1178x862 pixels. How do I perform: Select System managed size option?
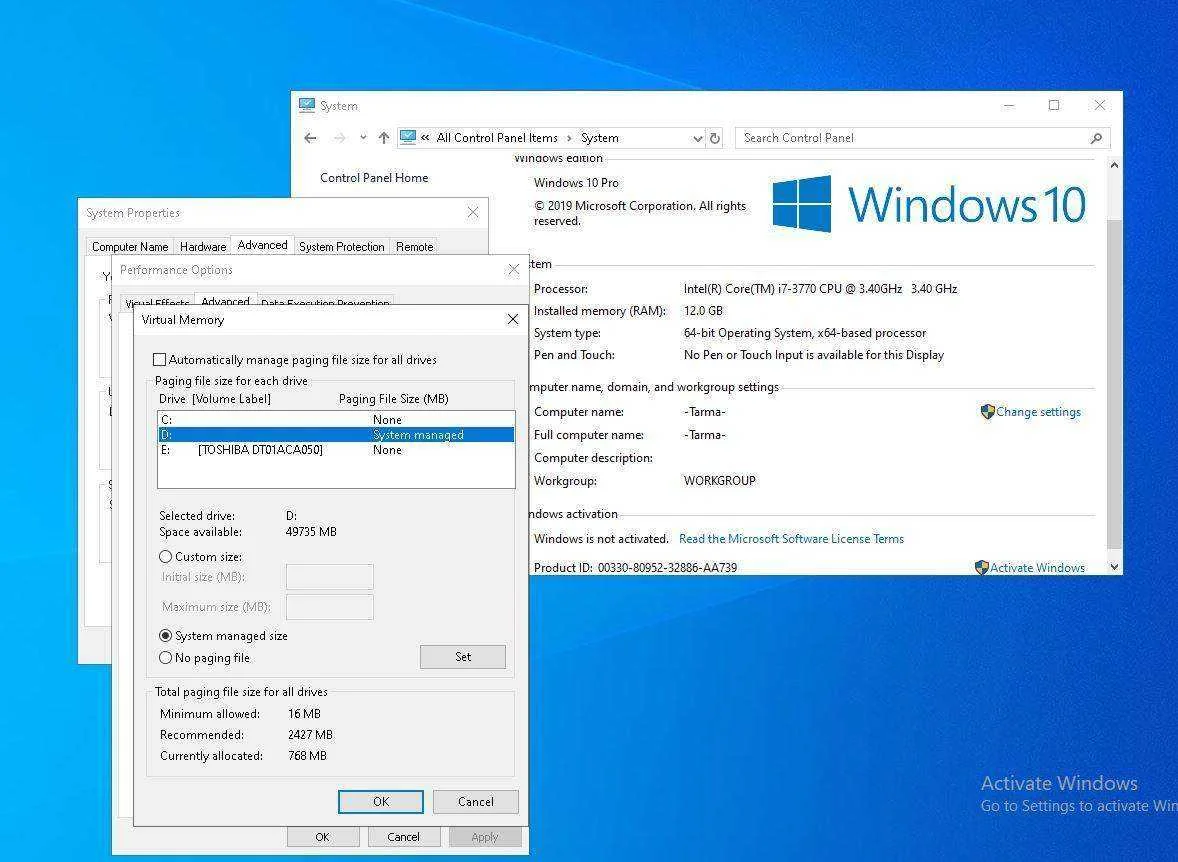(165, 636)
